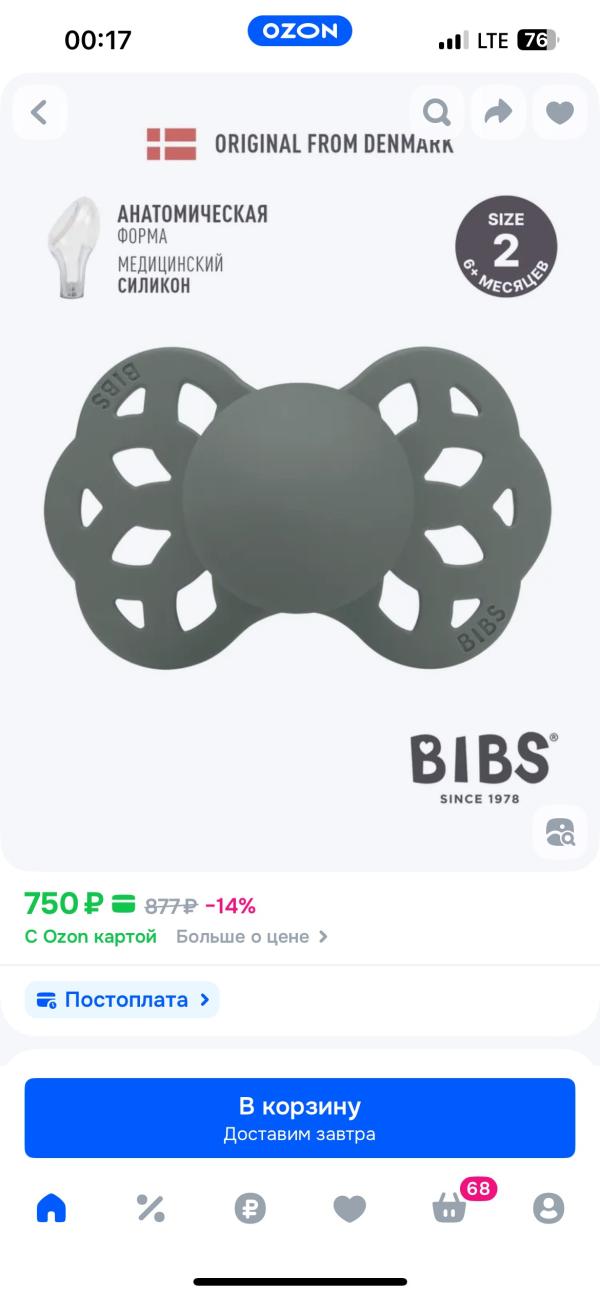This screenshot has width=600, height=1297.
Task: Open similar image search icon
Action: point(559,831)
